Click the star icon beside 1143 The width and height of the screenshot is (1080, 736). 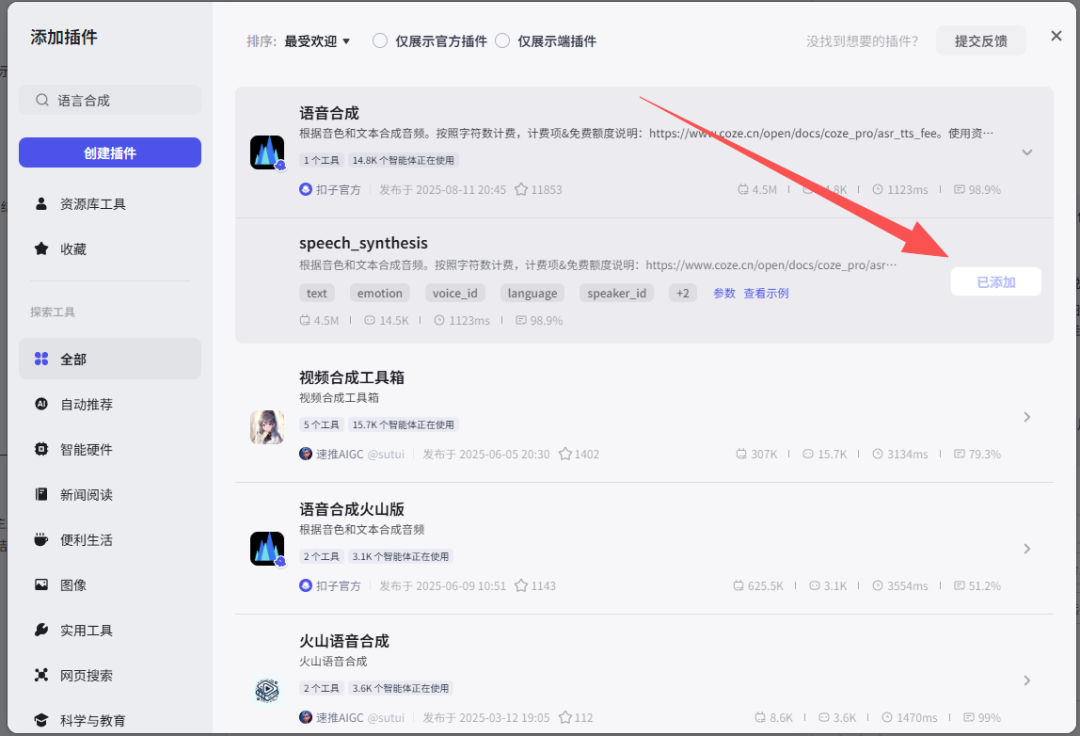(521, 585)
